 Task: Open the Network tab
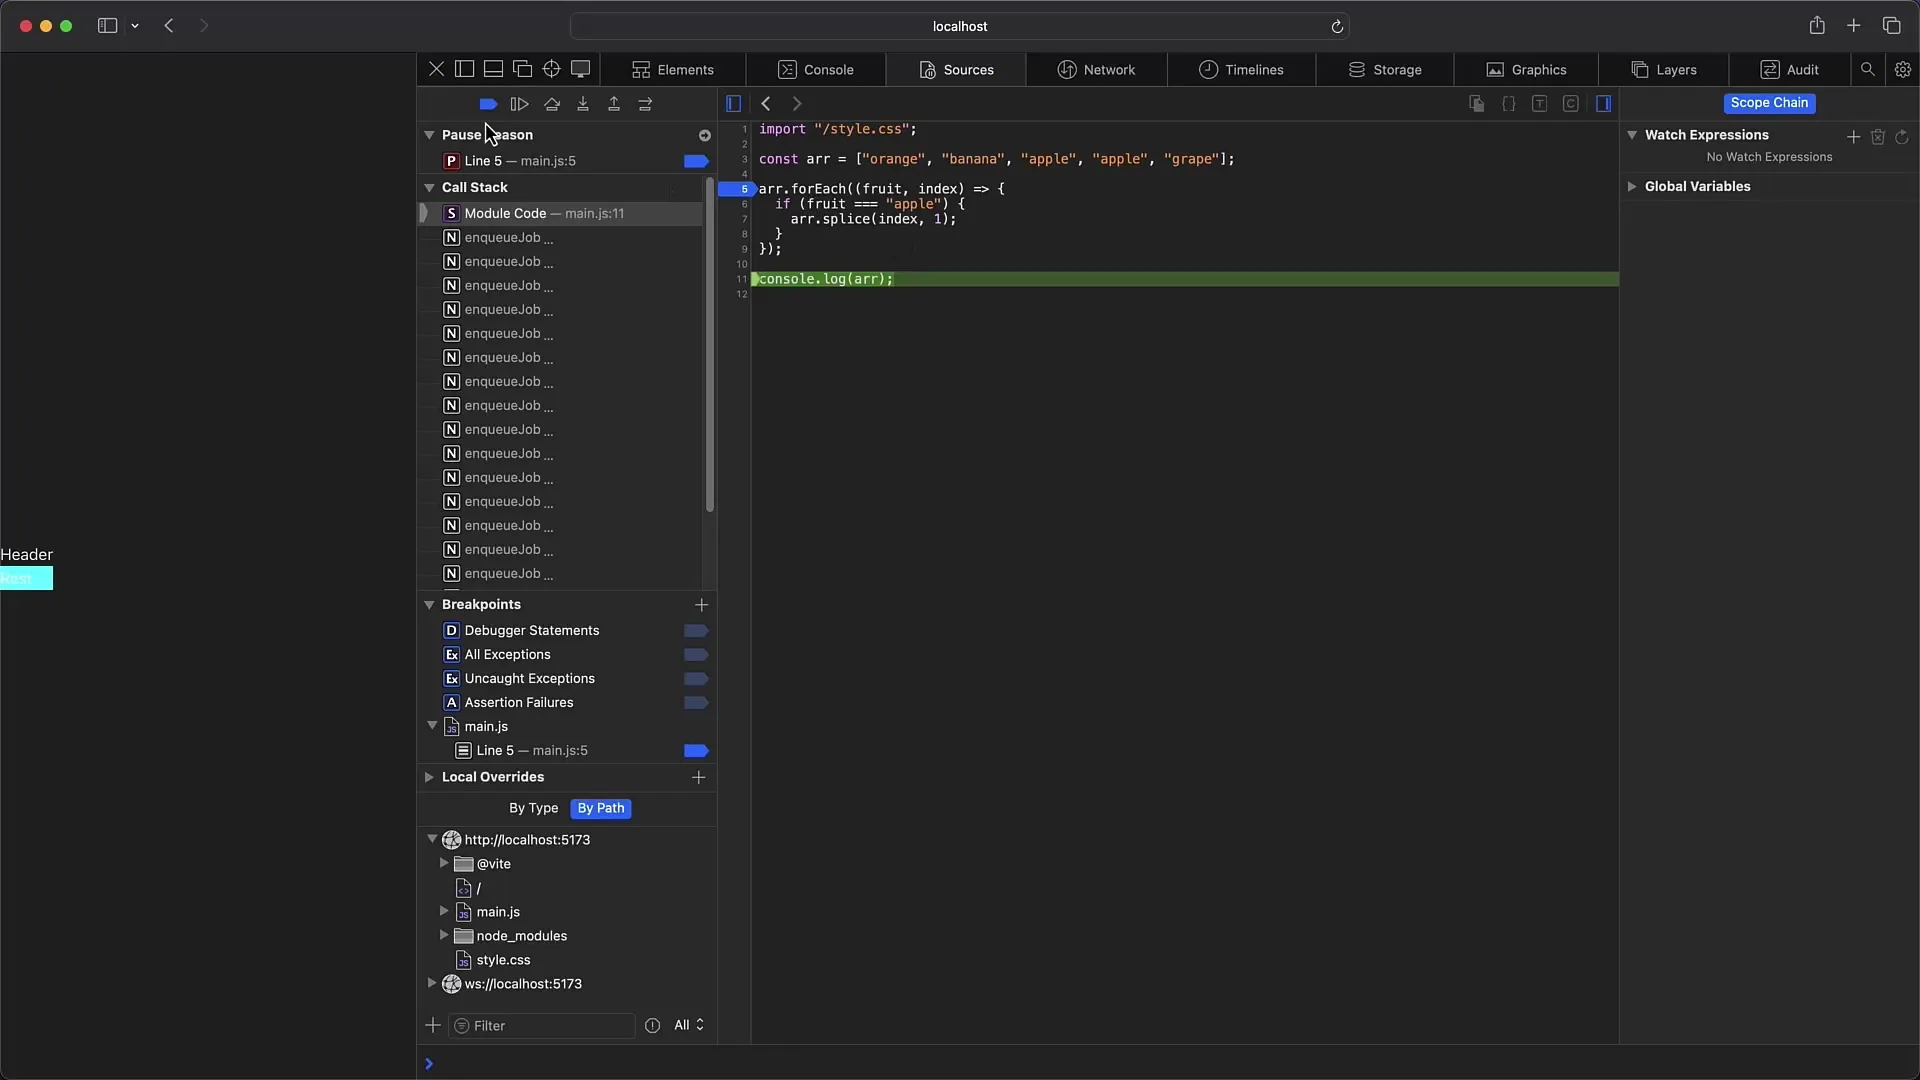1096,70
